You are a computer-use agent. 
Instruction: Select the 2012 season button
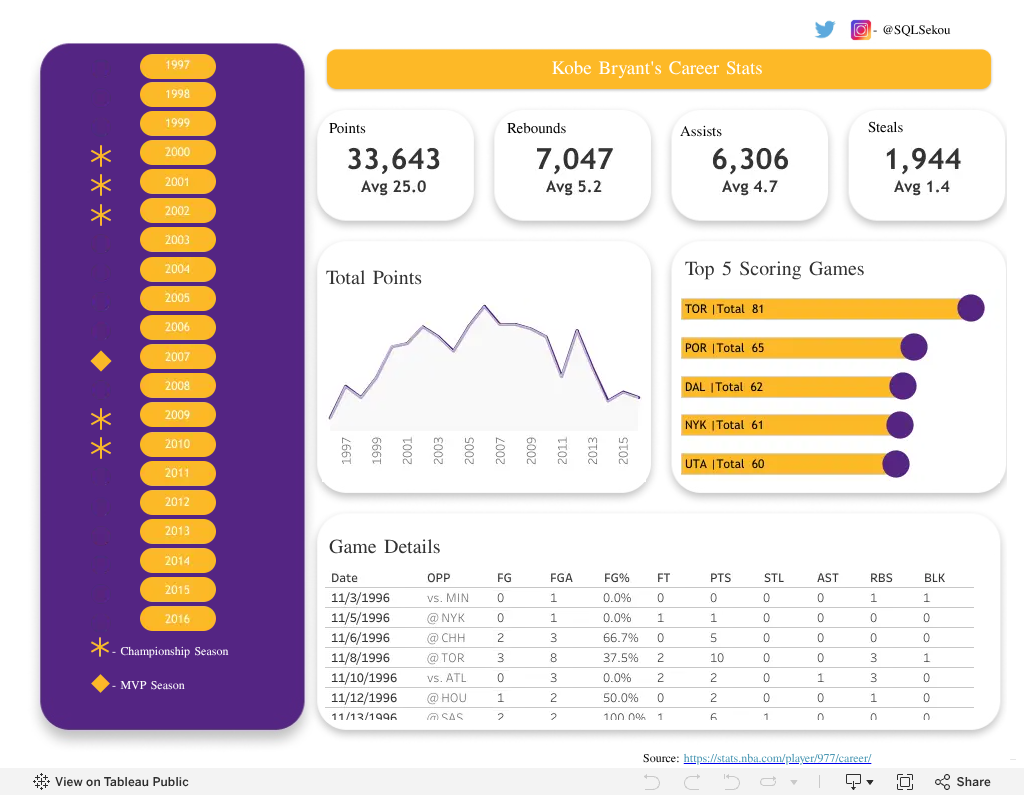pos(178,502)
